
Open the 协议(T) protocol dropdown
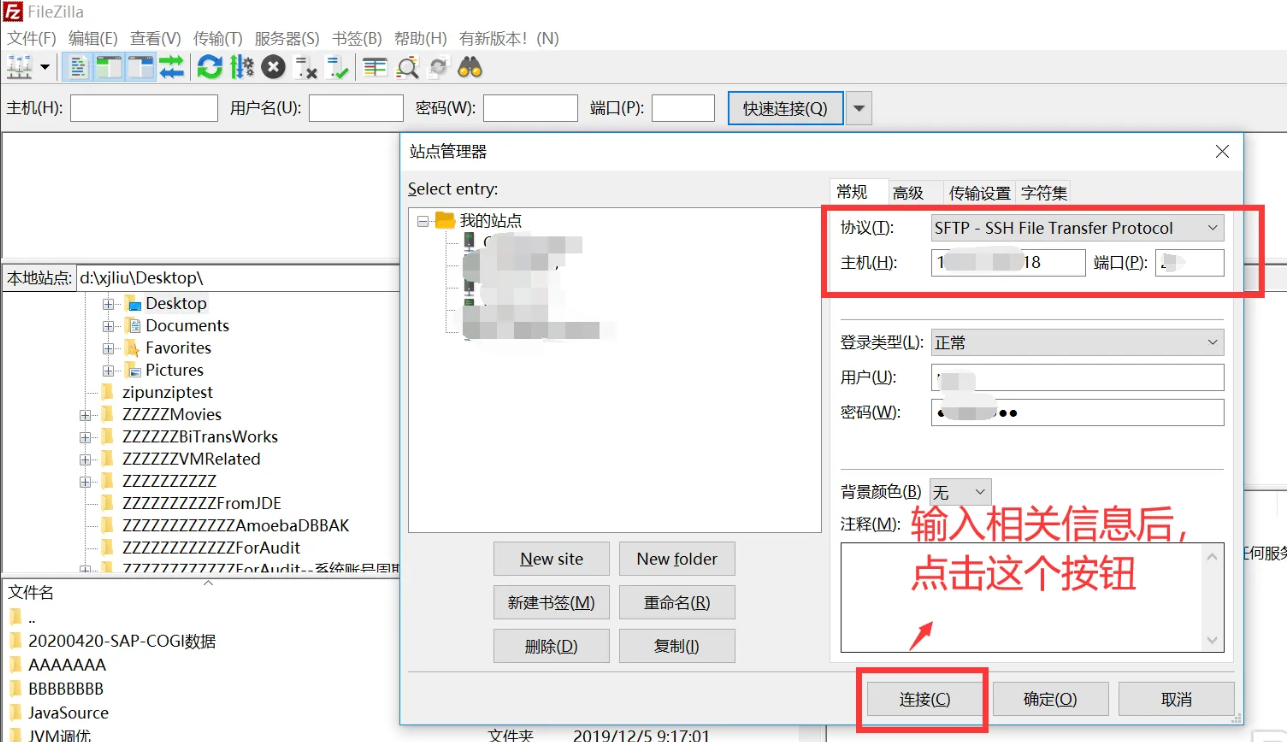click(1077, 228)
